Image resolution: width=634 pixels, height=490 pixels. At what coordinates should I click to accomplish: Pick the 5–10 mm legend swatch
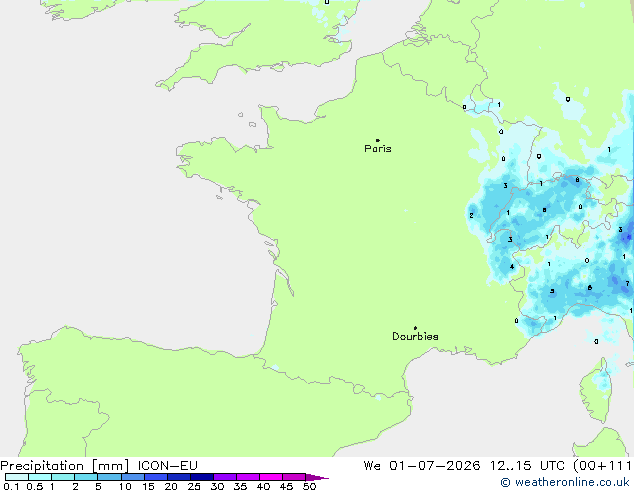click(x=109, y=477)
